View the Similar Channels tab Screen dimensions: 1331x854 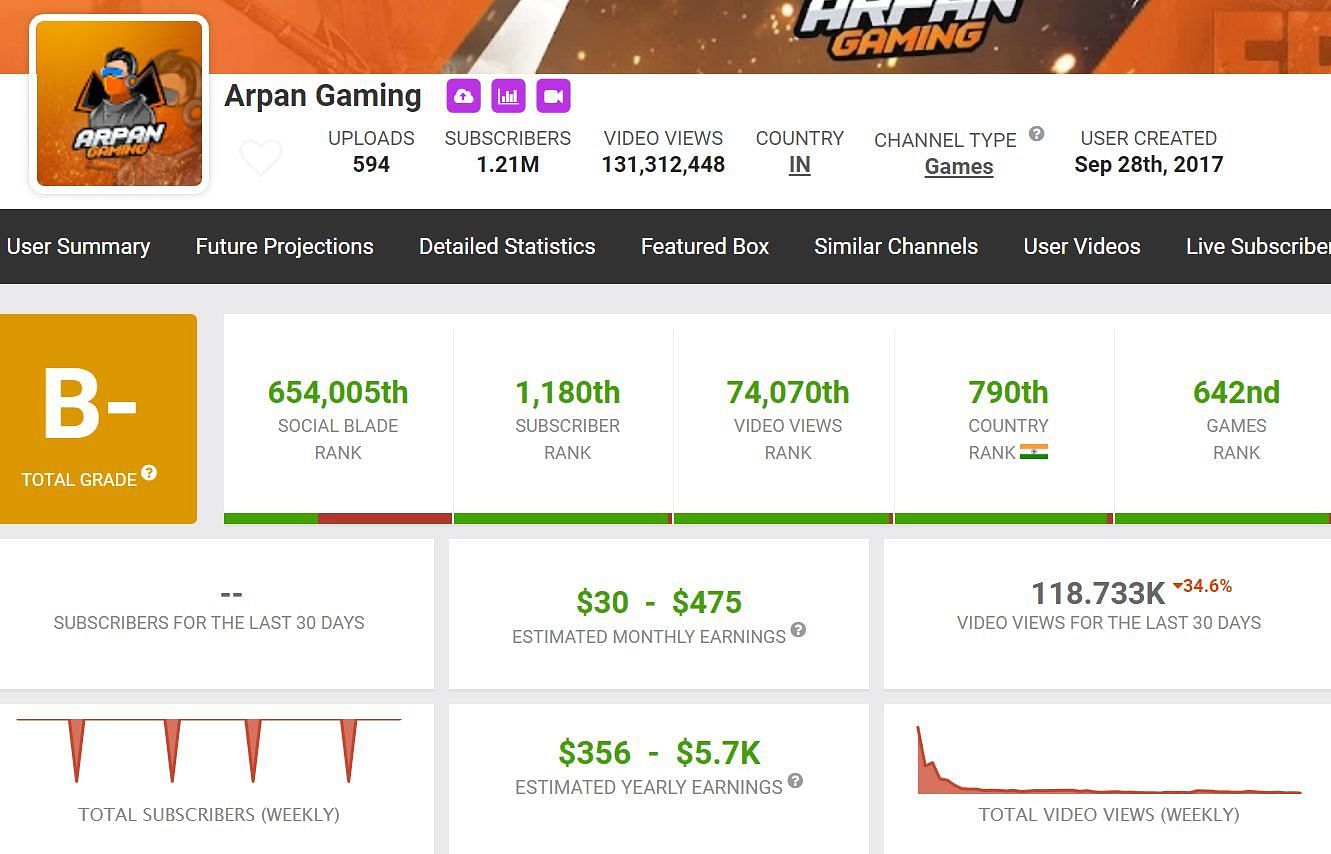pos(896,246)
